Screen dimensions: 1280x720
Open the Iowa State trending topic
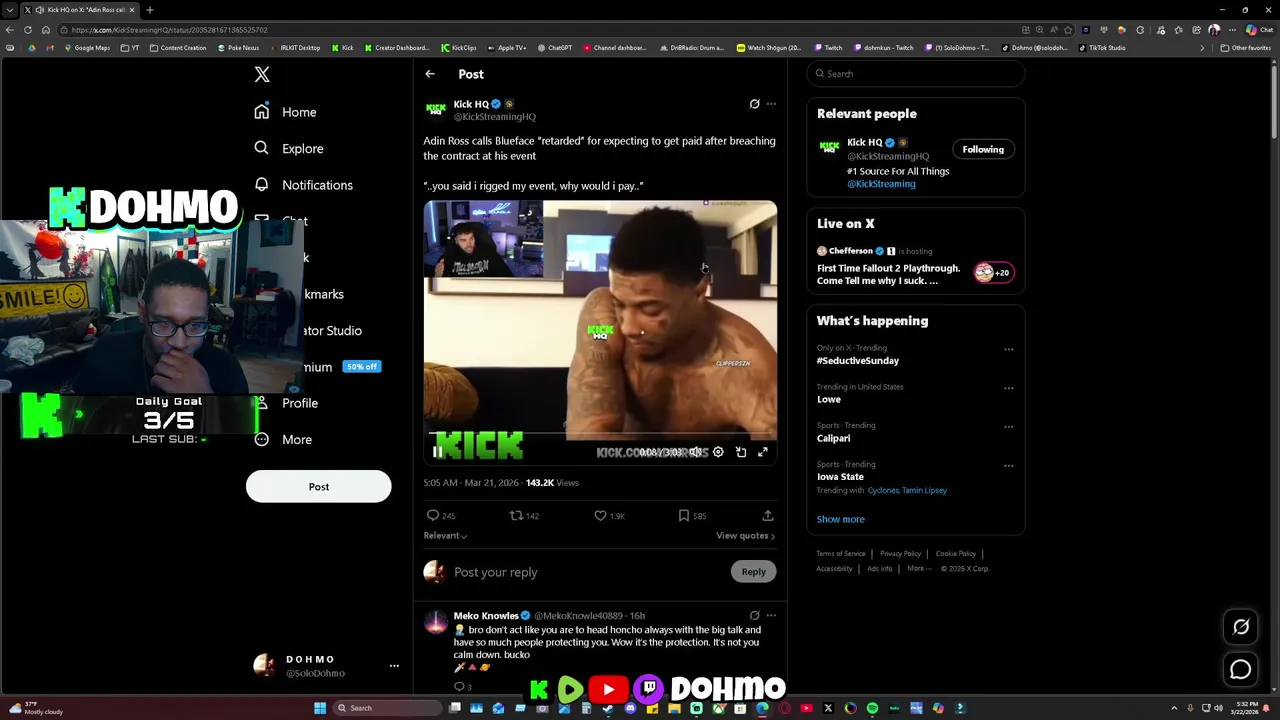pyautogui.click(x=840, y=477)
